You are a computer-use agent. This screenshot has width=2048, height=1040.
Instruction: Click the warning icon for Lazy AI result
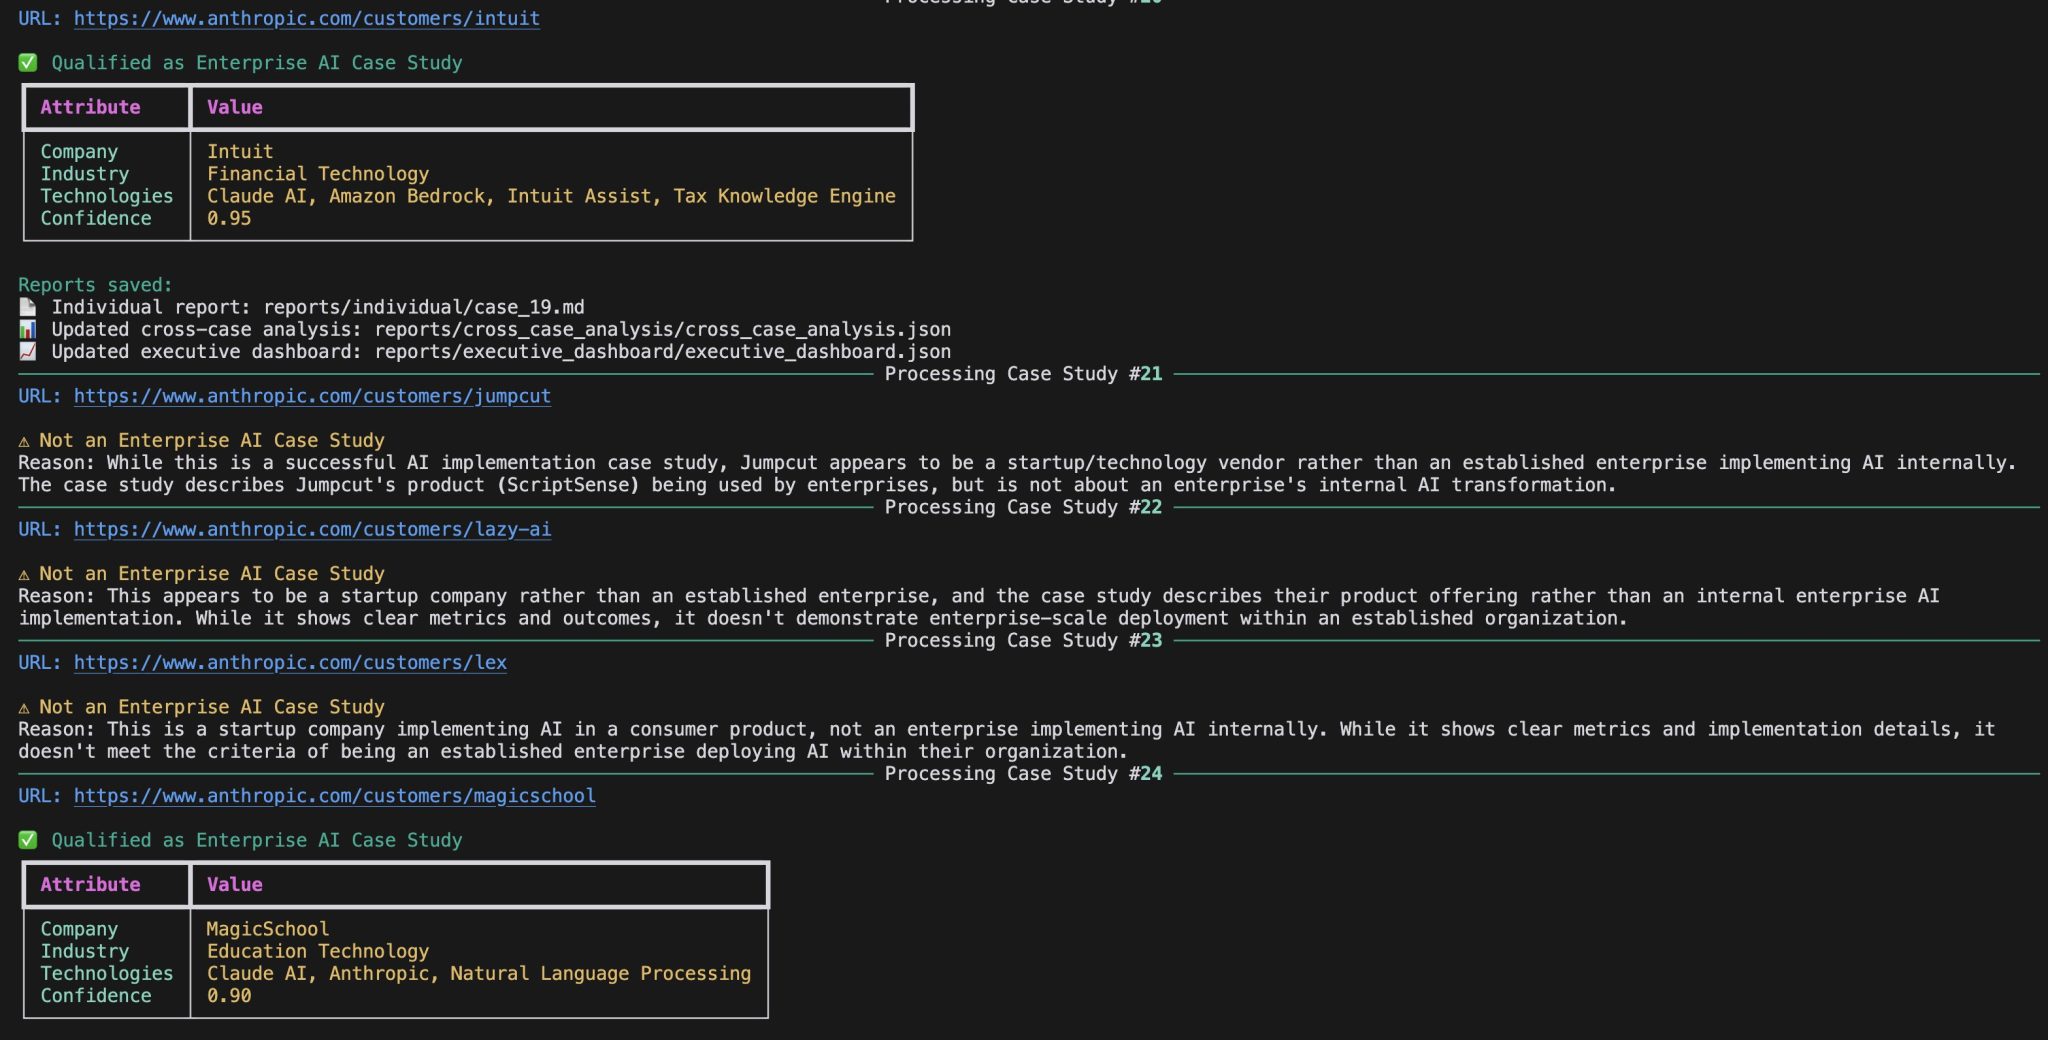click(26, 572)
